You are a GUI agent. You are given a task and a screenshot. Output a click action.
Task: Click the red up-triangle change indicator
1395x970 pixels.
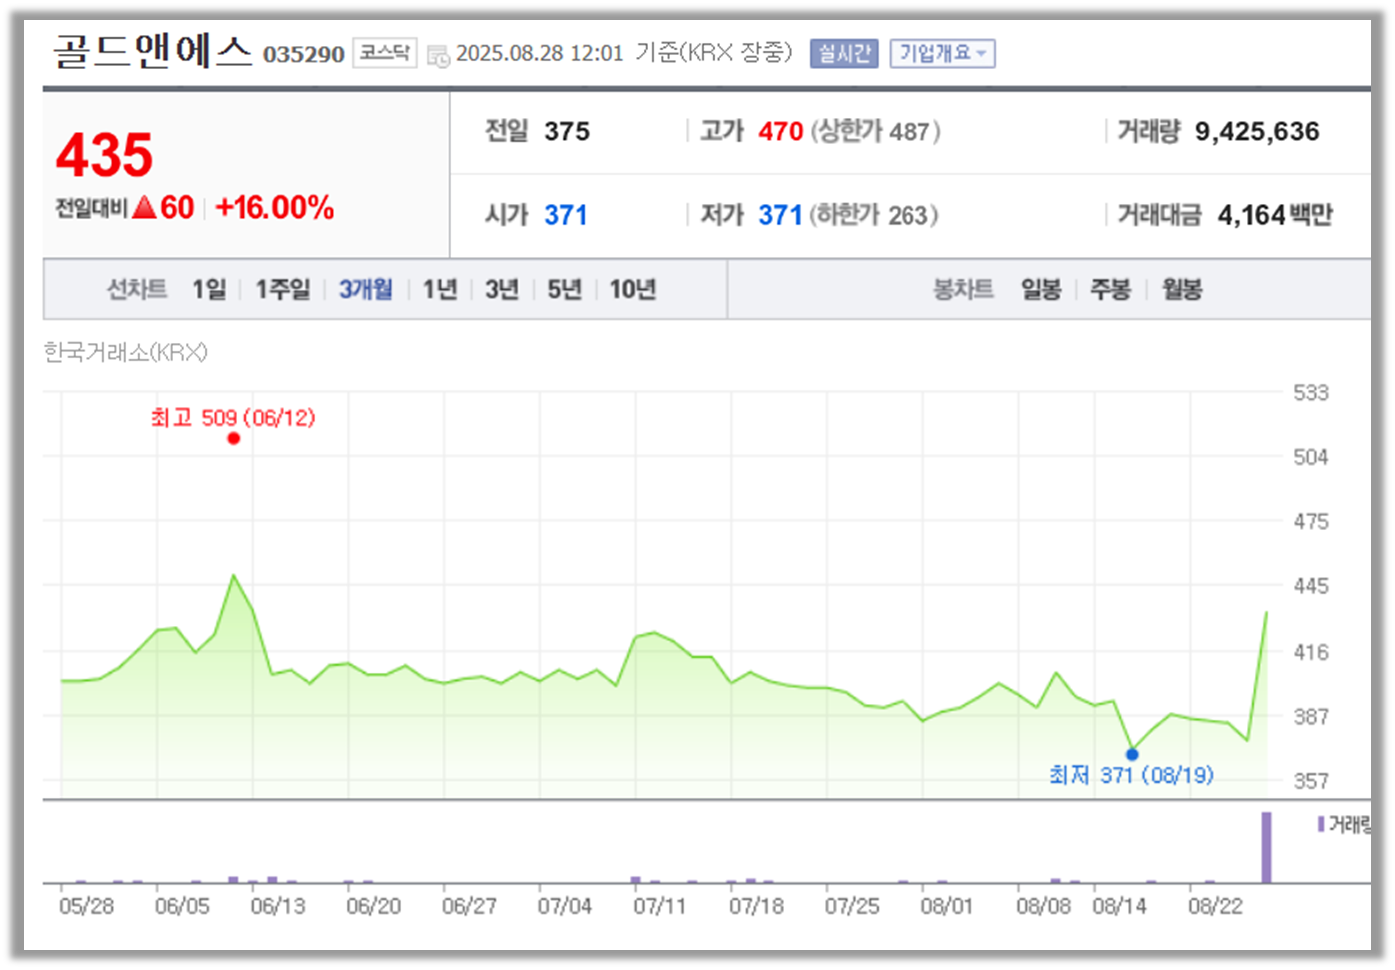(145, 207)
